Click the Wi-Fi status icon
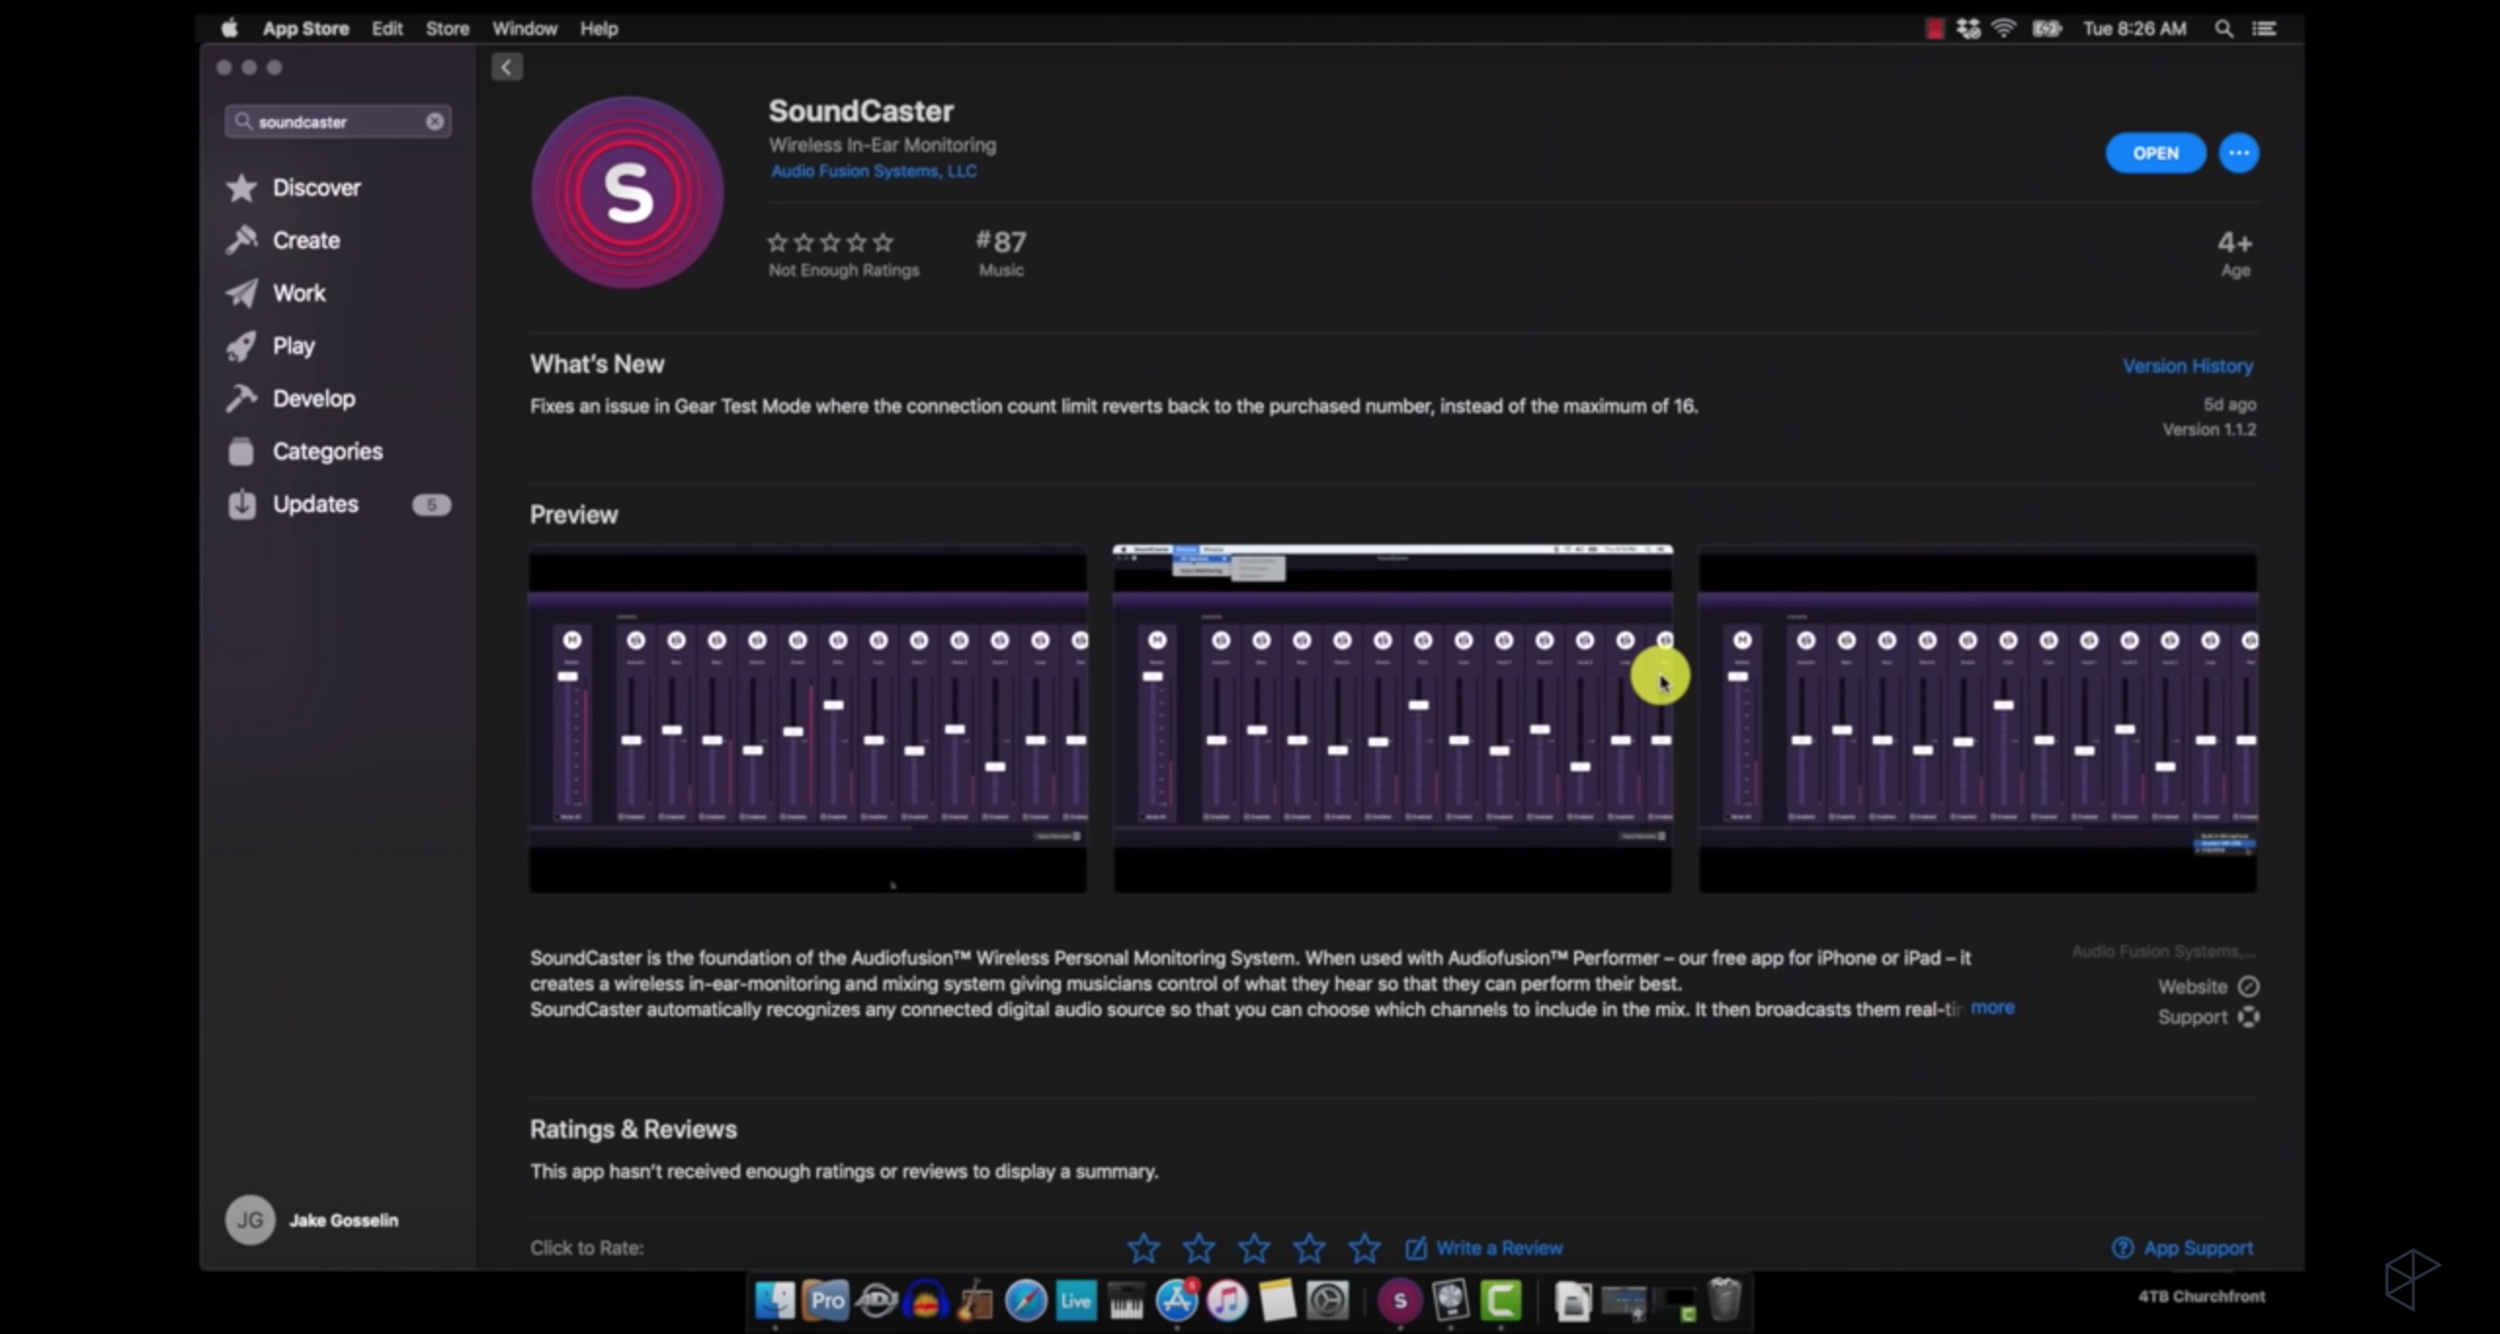Screen dimensions: 2500x1334 pyautogui.click(x=2003, y=28)
